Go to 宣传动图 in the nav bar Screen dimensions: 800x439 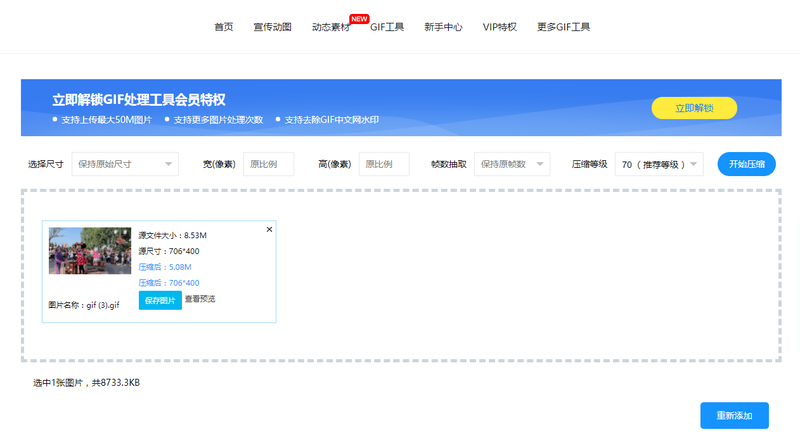[x=272, y=27]
